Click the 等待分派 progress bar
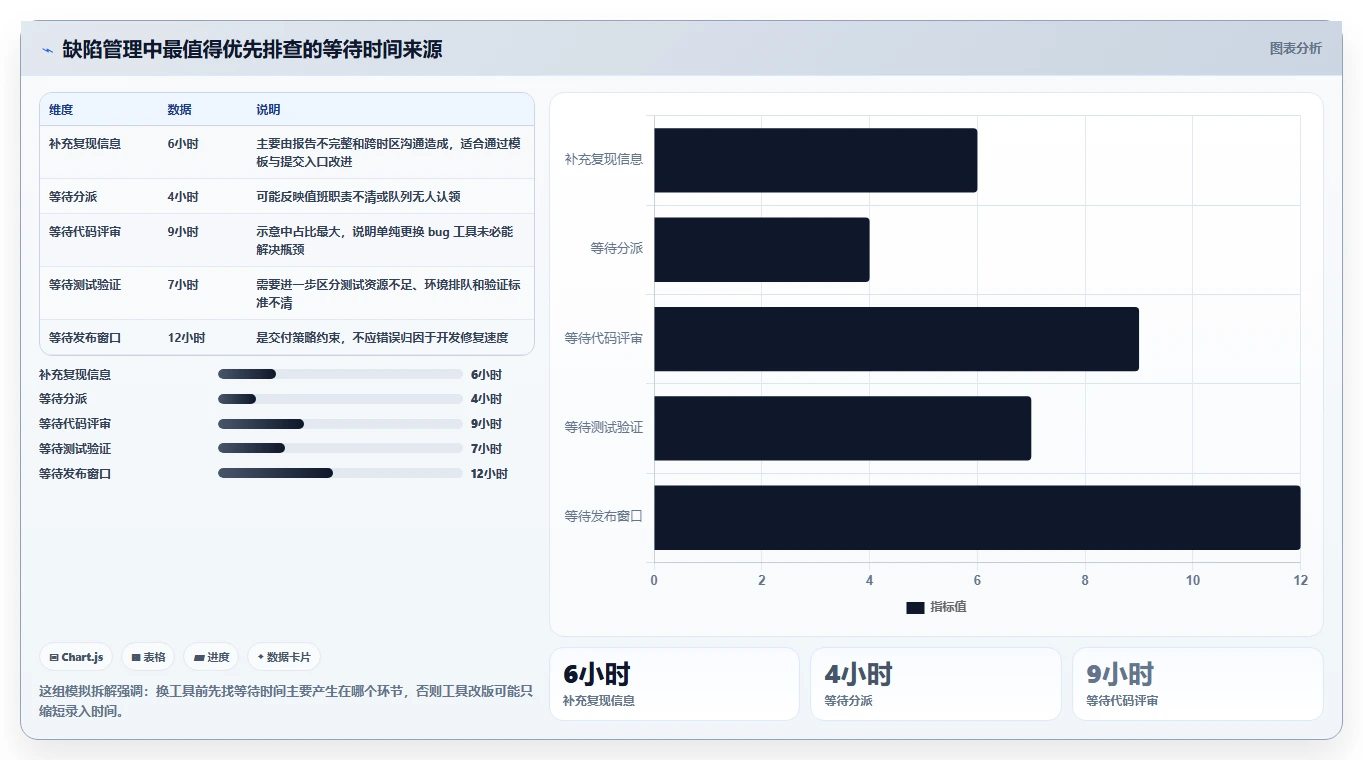Image resolution: width=1363 pixels, height=760 pixels. click(x=340, y=399)
